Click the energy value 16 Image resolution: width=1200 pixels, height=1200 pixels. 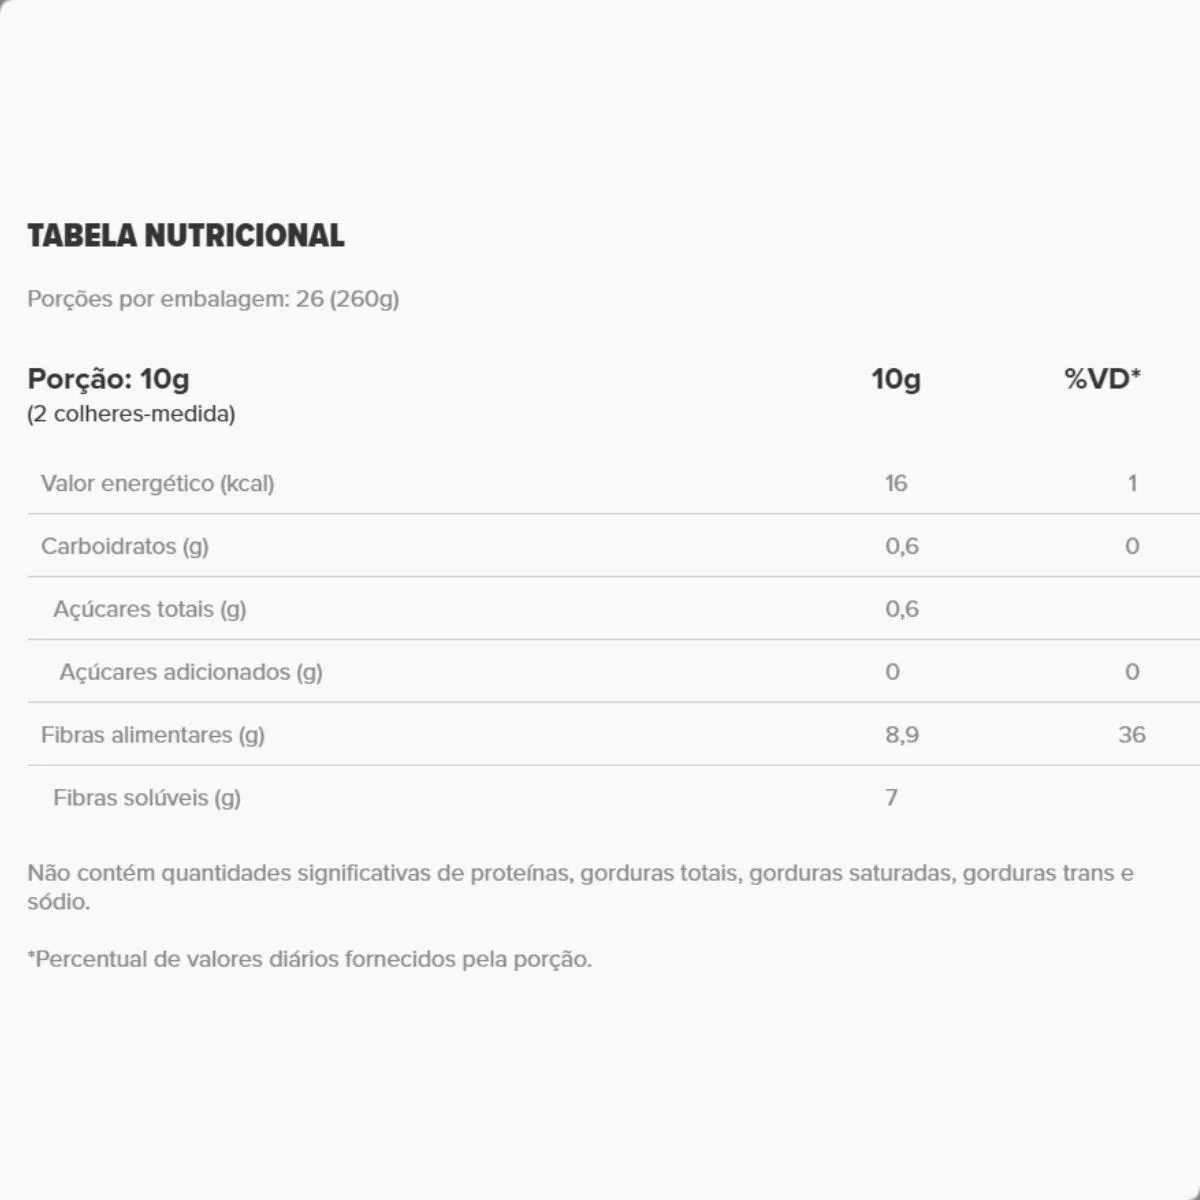(x=895, y=484)
